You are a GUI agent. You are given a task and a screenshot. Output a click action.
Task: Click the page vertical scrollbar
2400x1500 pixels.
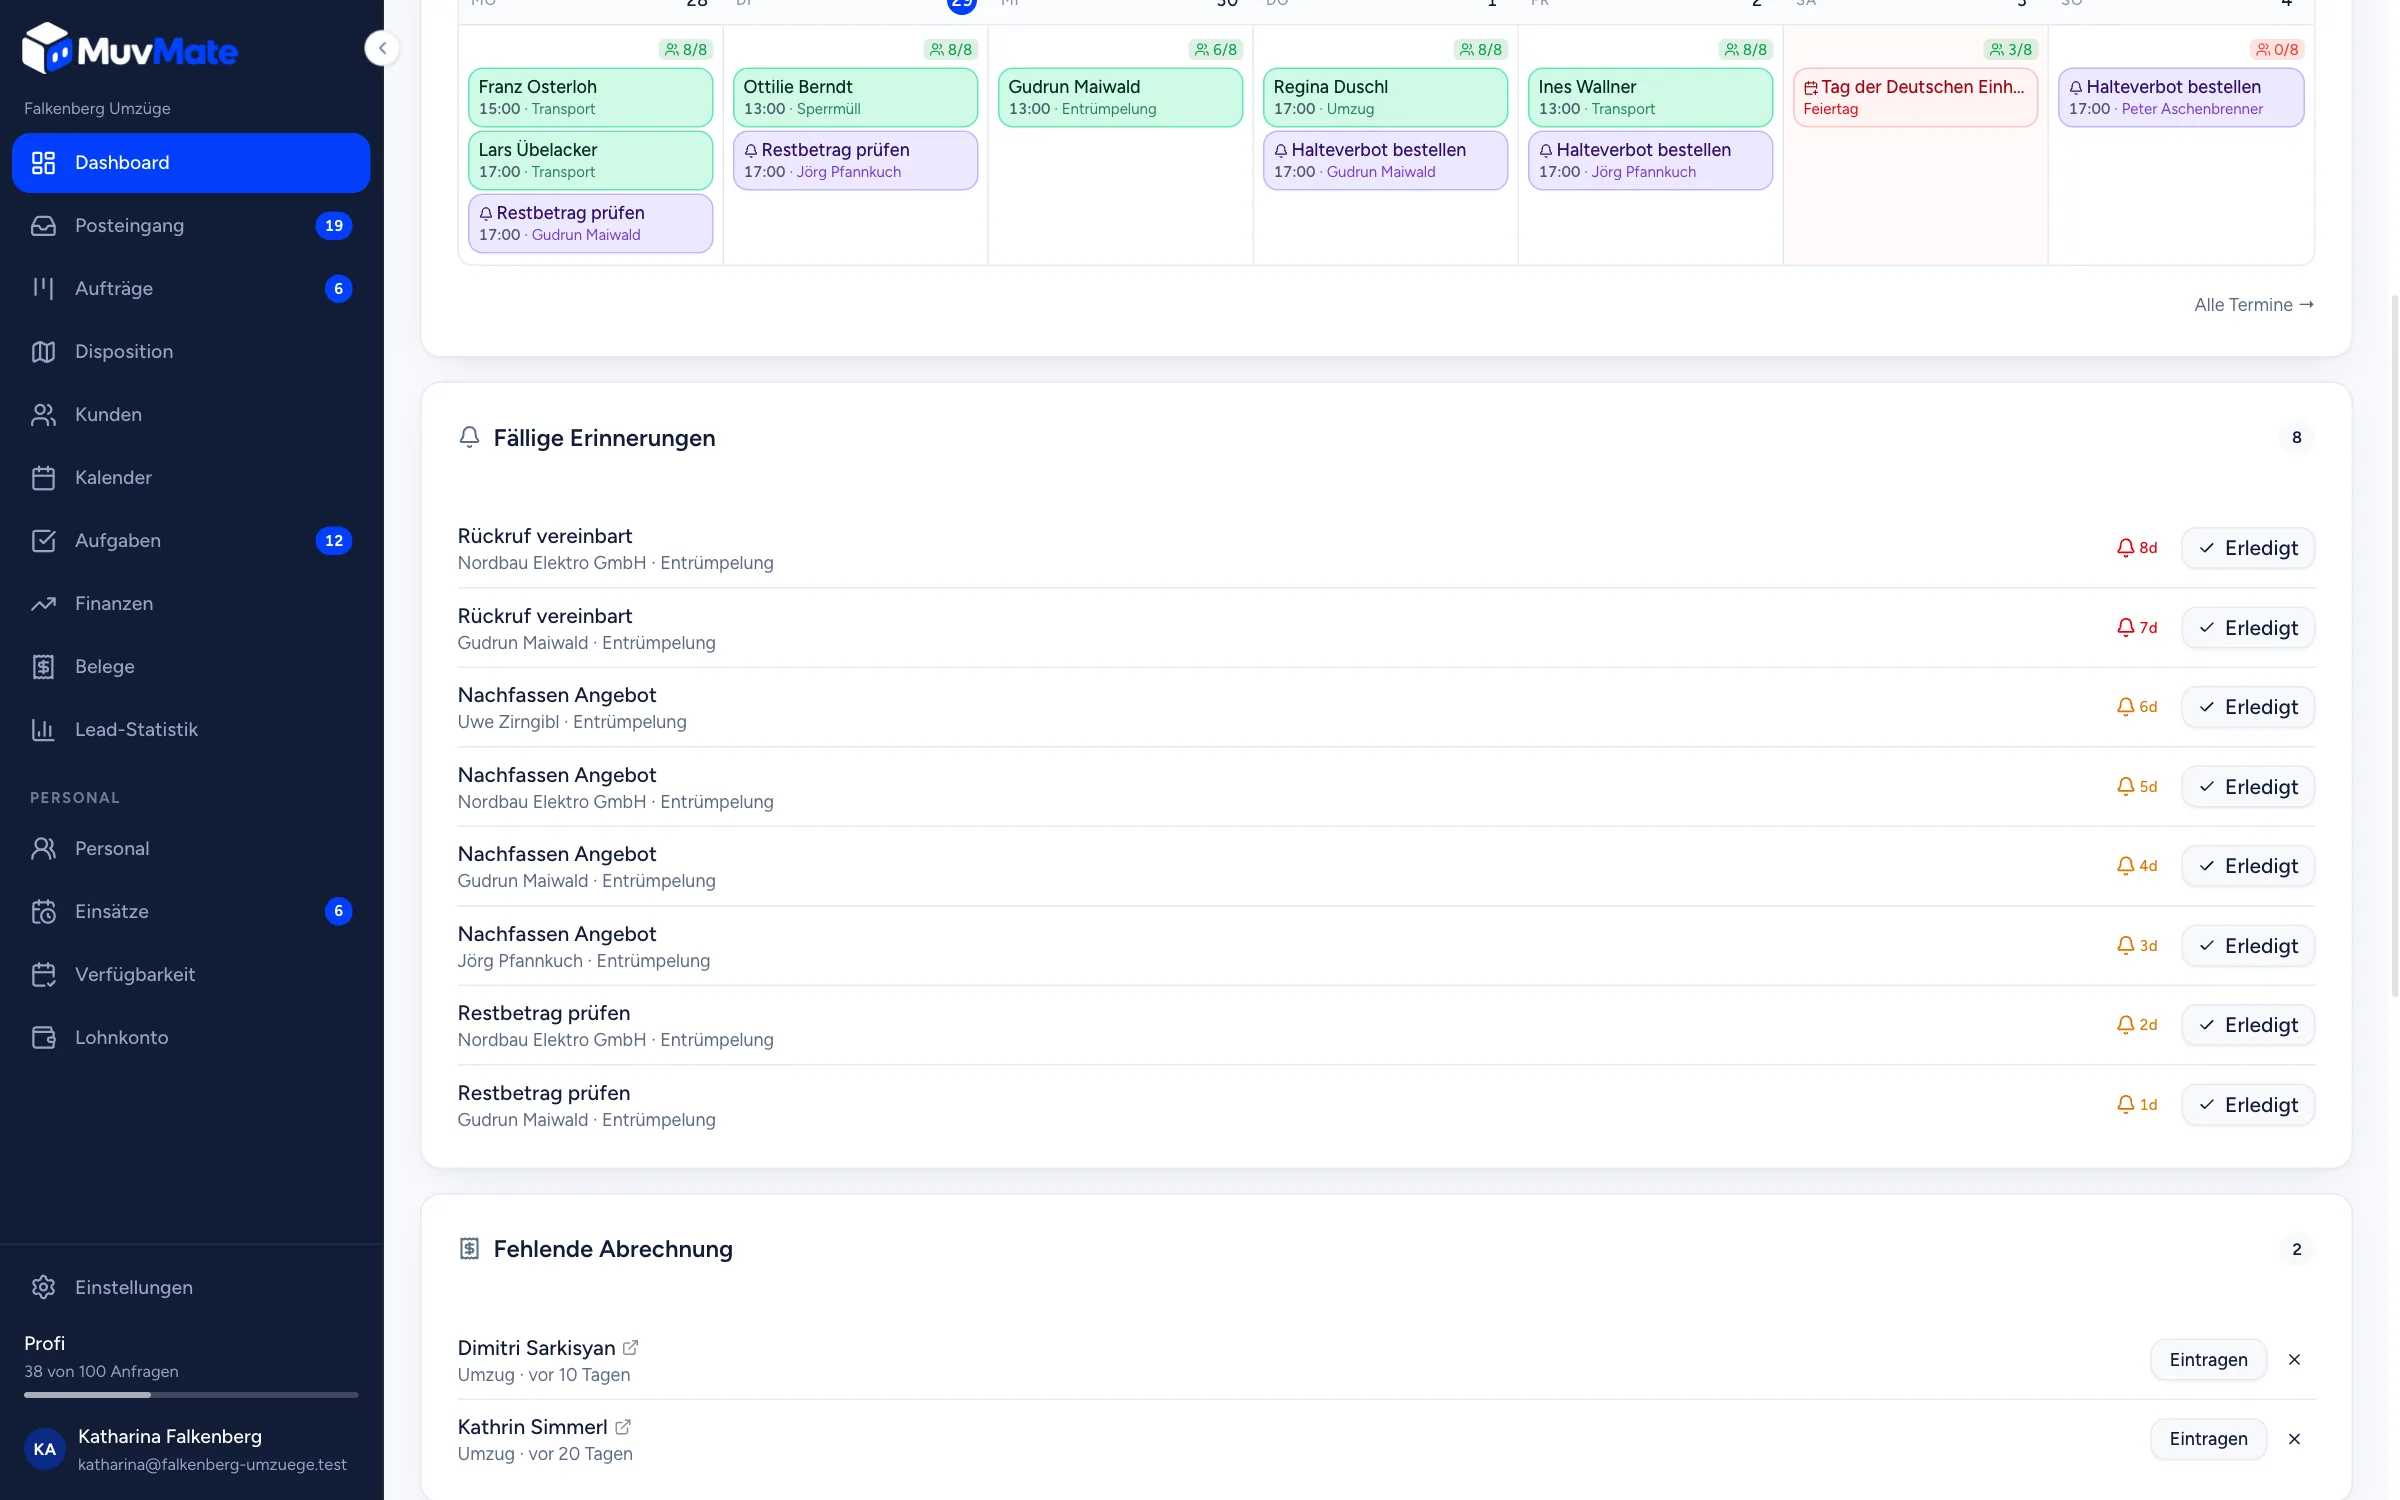click(x=2394, y=645)
